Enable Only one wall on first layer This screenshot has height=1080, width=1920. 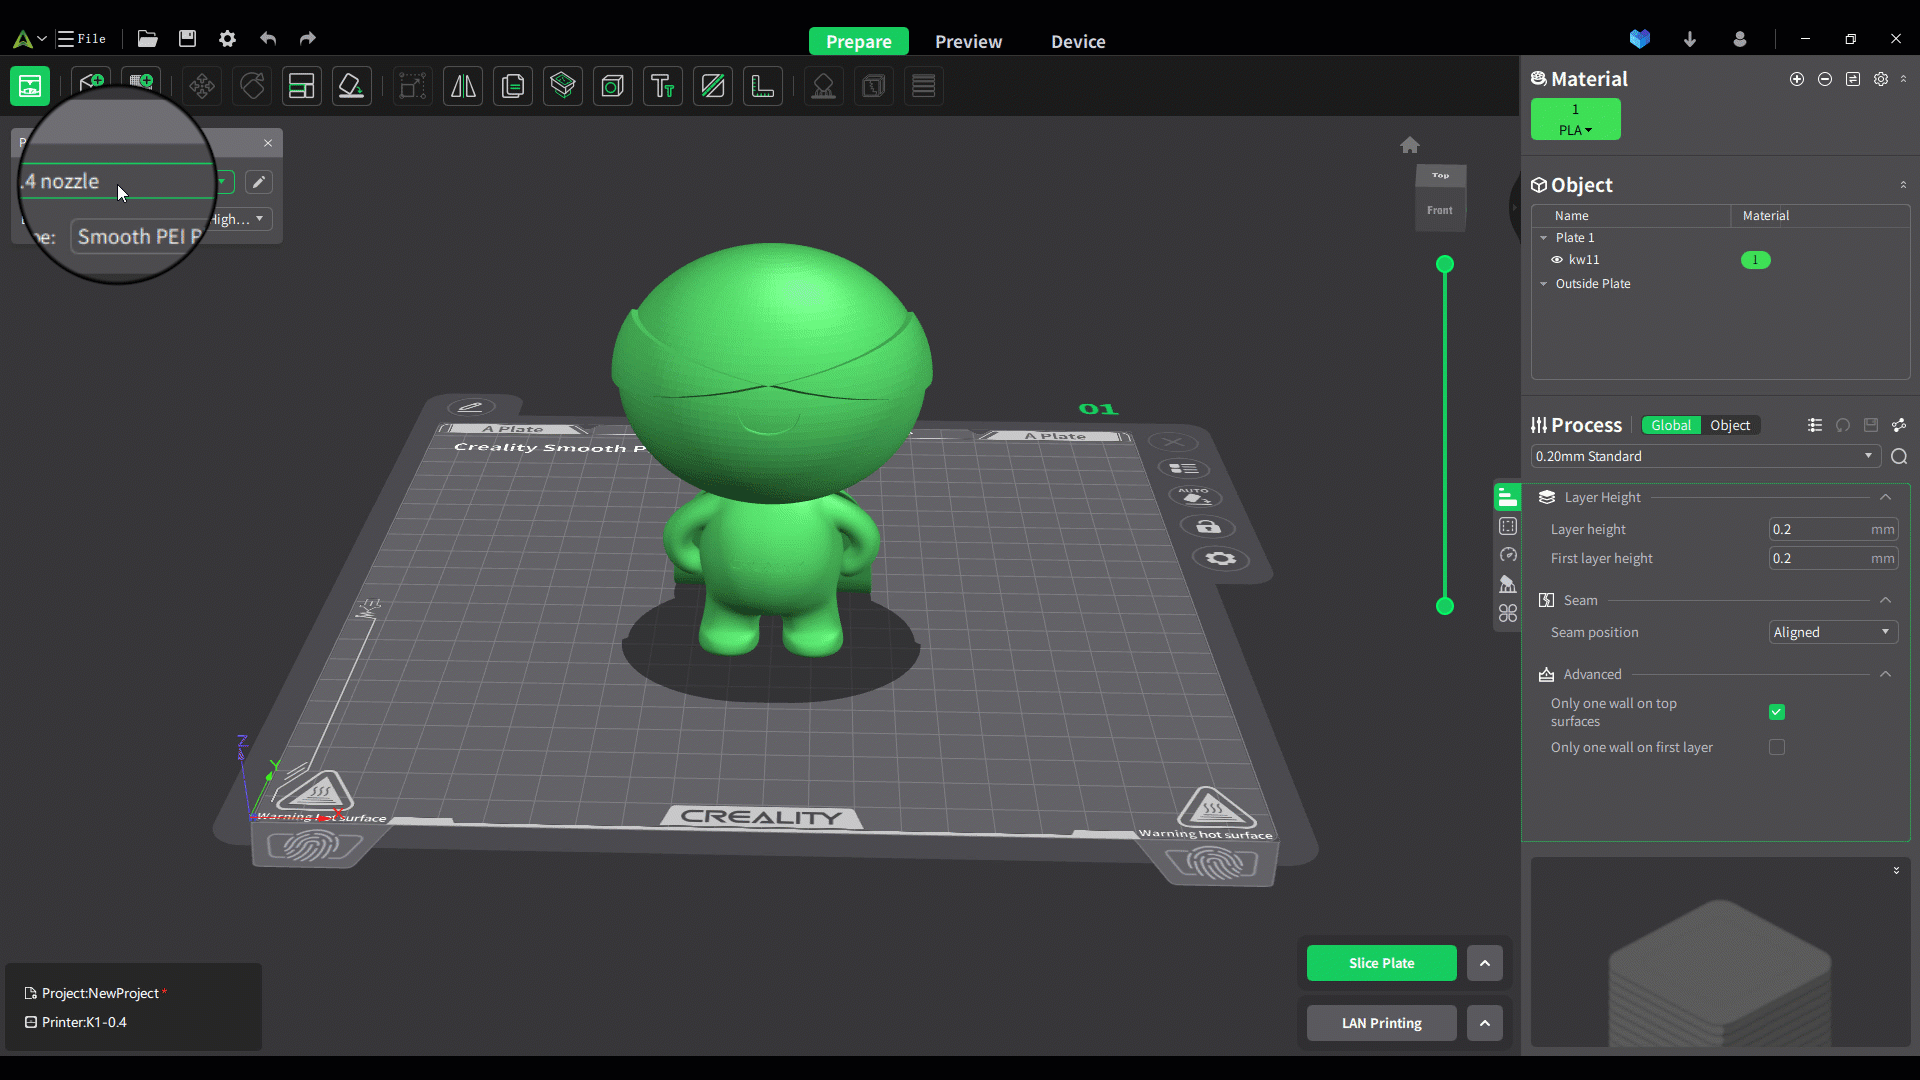point(1777,747)
